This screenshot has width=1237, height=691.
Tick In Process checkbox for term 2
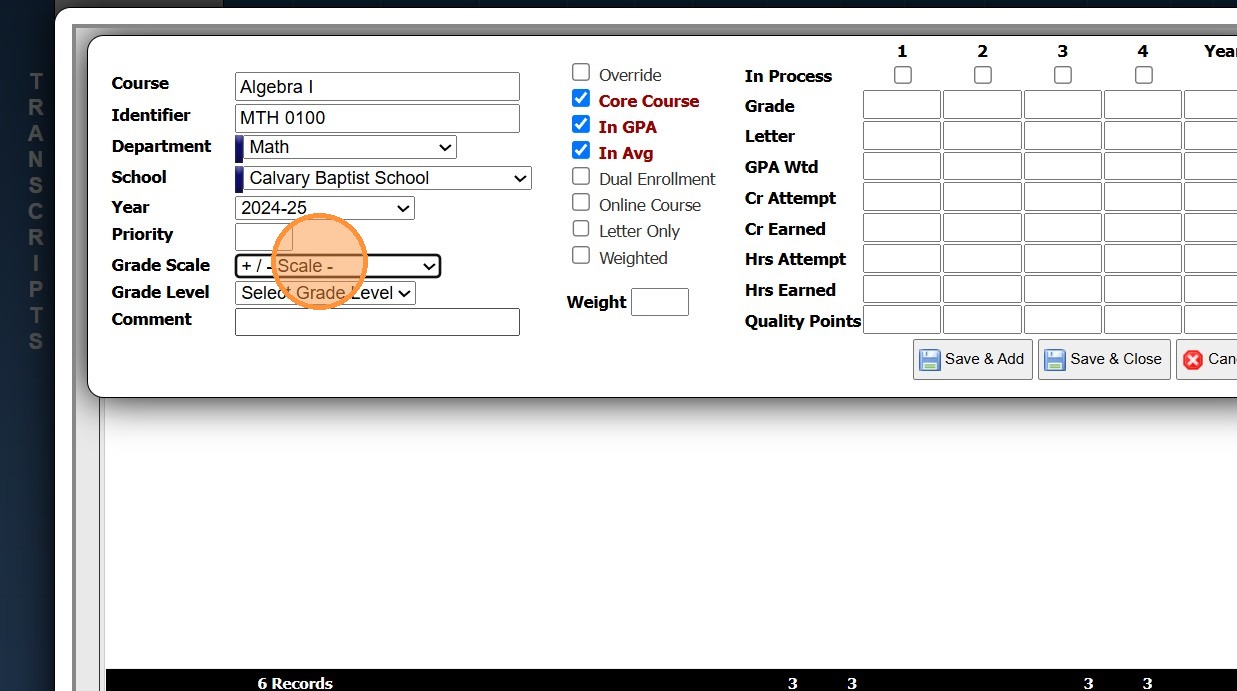click(983, 75)
